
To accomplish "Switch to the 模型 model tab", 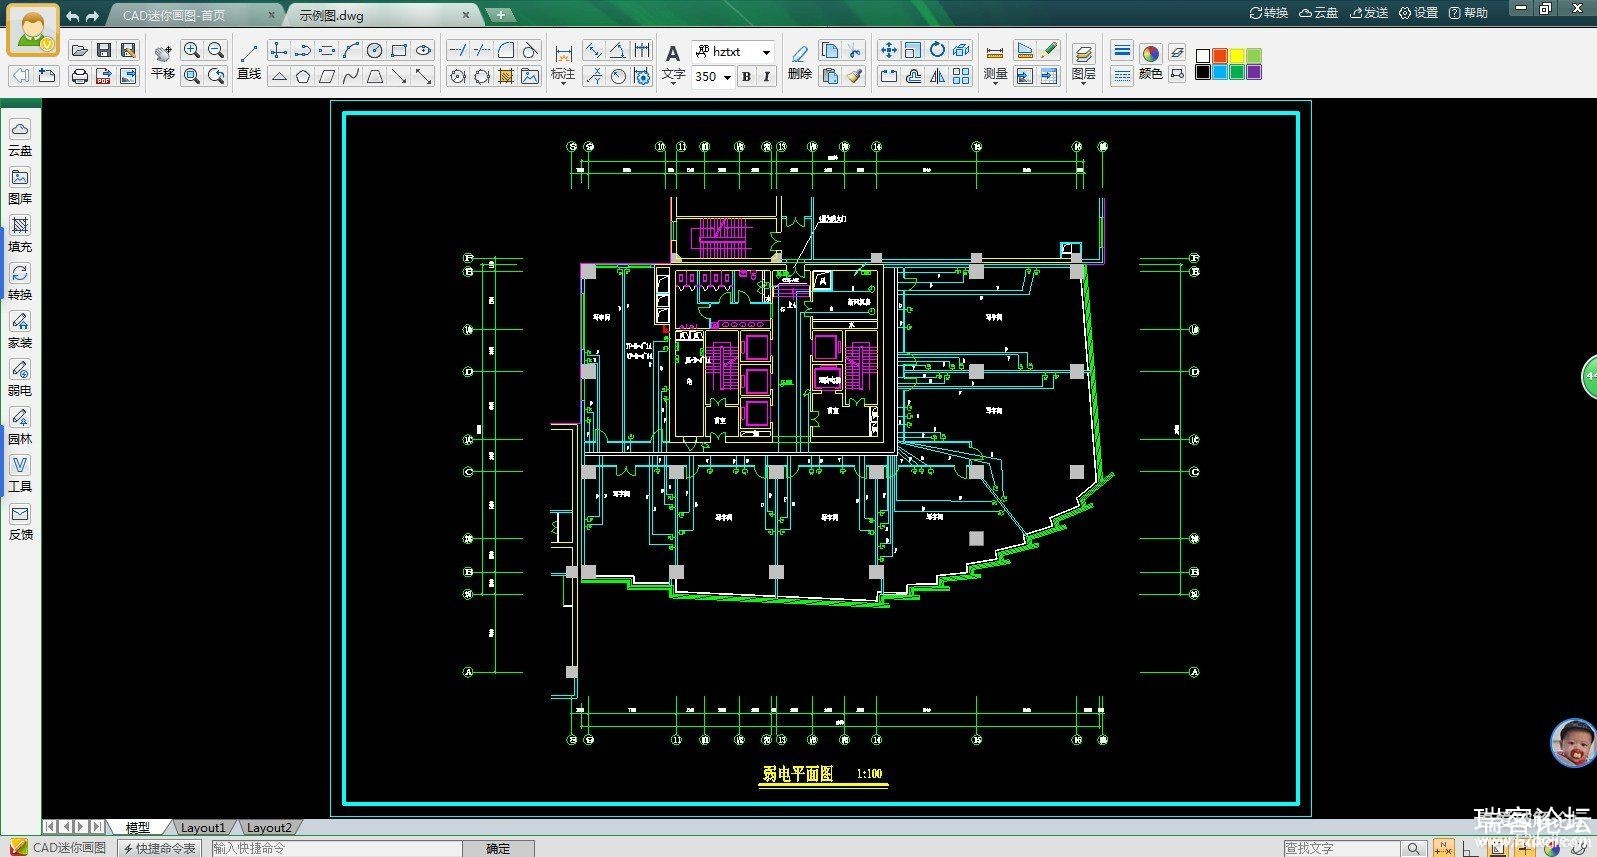I will pos(137,827).
